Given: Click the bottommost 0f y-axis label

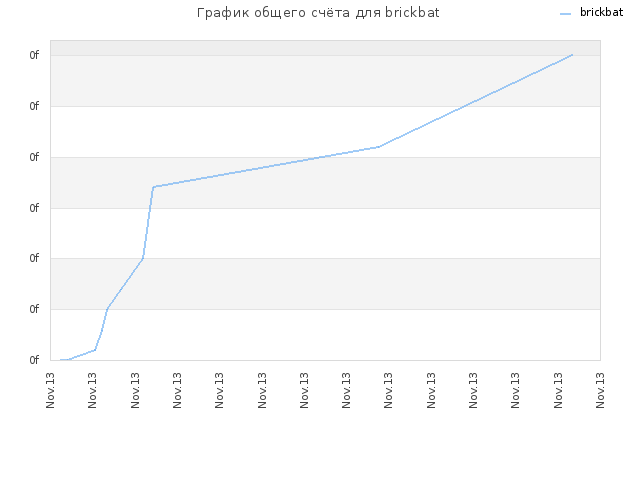Looking at the screenshot, I should 34,360.
